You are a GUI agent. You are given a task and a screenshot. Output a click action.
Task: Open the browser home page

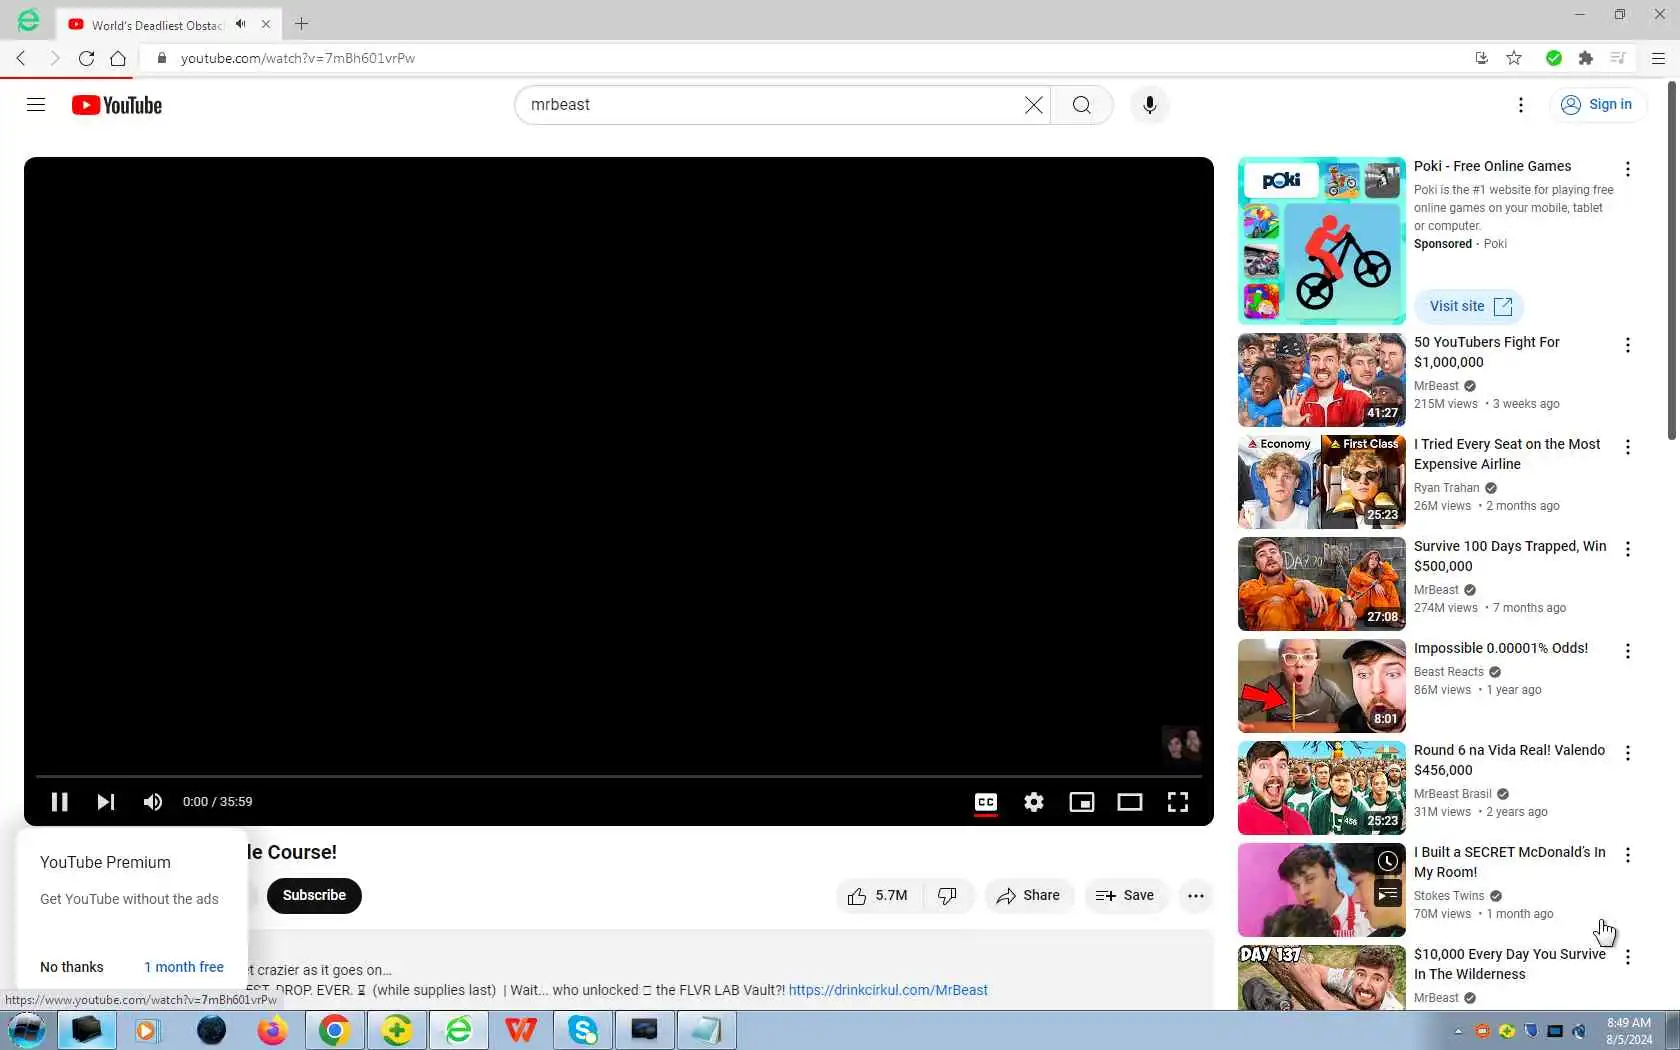[x=118, y=58]
